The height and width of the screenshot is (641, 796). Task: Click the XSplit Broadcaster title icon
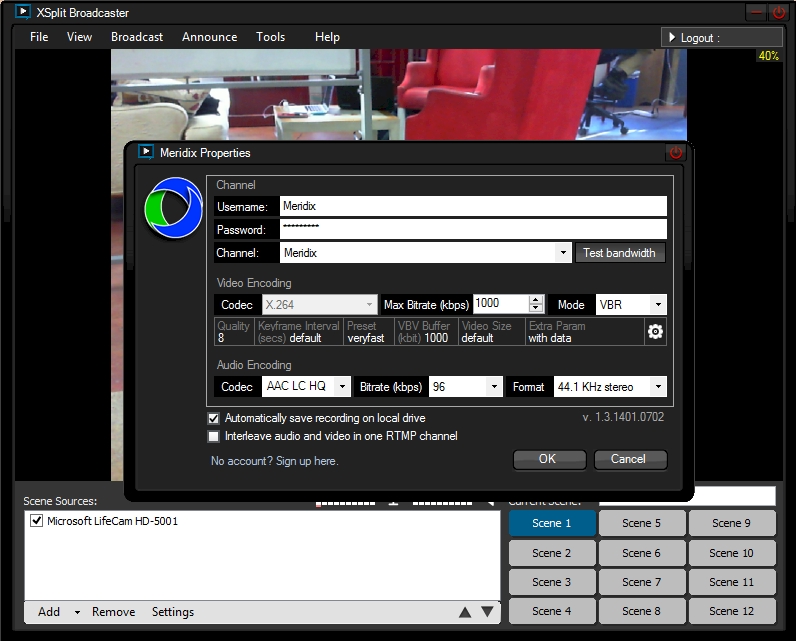[22, 13]
